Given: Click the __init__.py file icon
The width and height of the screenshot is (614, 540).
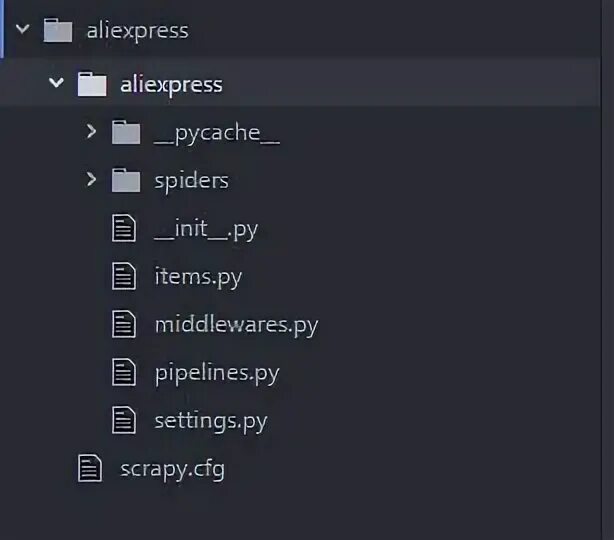Looking at the screenshot, I should pos(124,228).
